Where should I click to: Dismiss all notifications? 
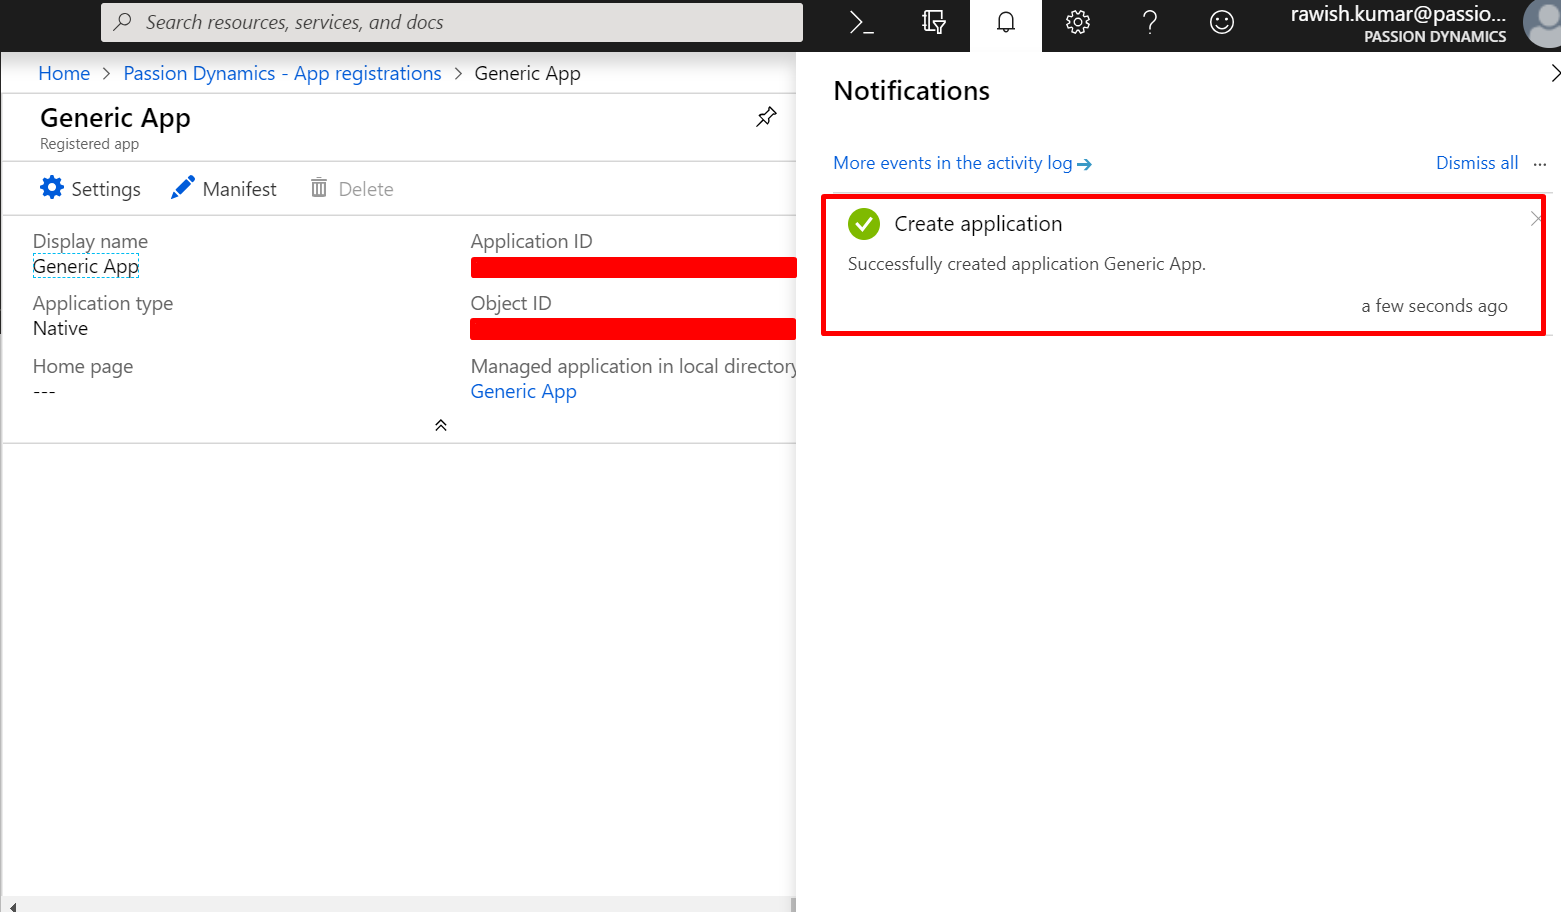tap(1476, 163)
